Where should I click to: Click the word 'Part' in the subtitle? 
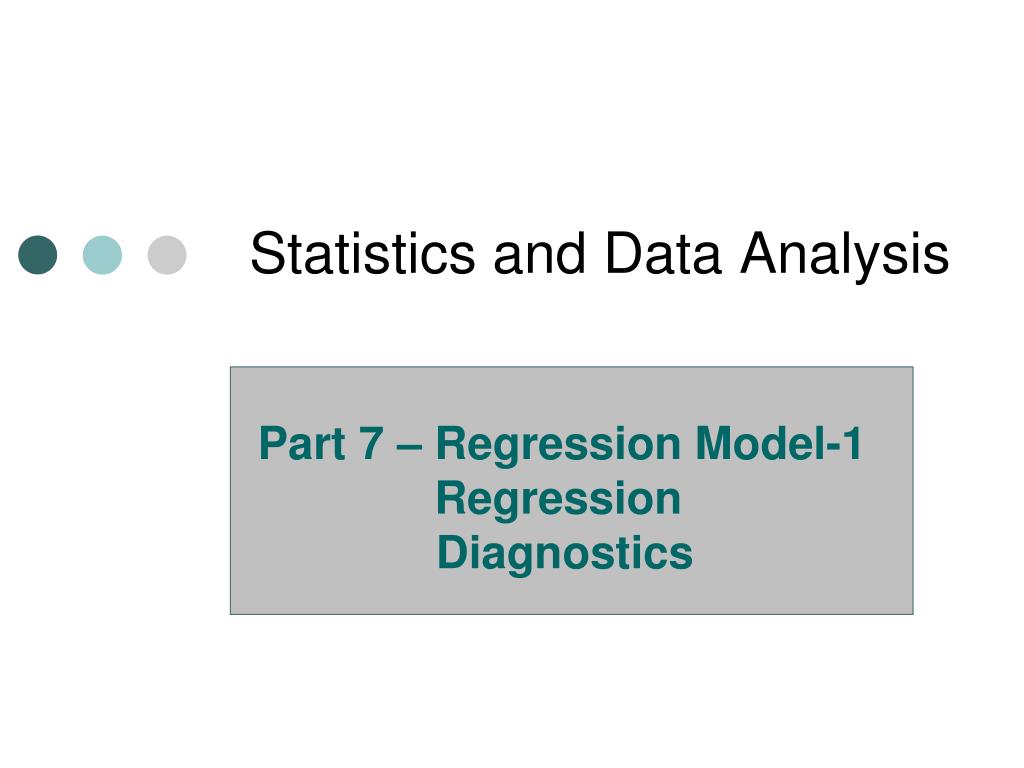click(x=302, y=443)
